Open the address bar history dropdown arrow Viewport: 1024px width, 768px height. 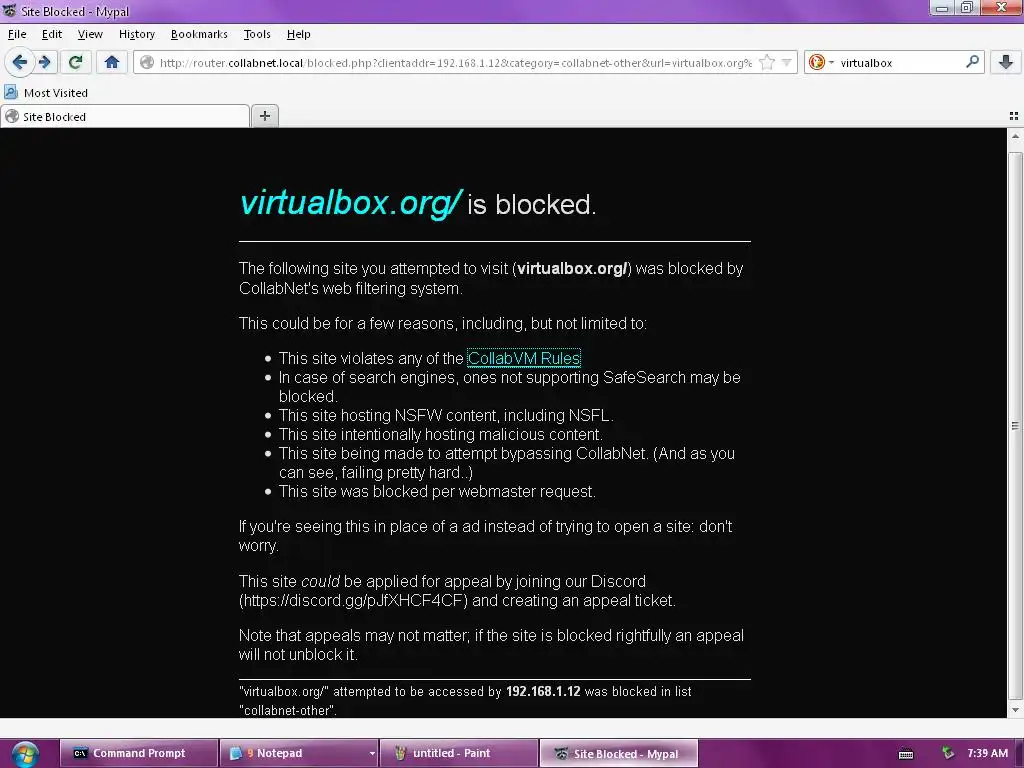pyautogui.click(x=787, y=63)
